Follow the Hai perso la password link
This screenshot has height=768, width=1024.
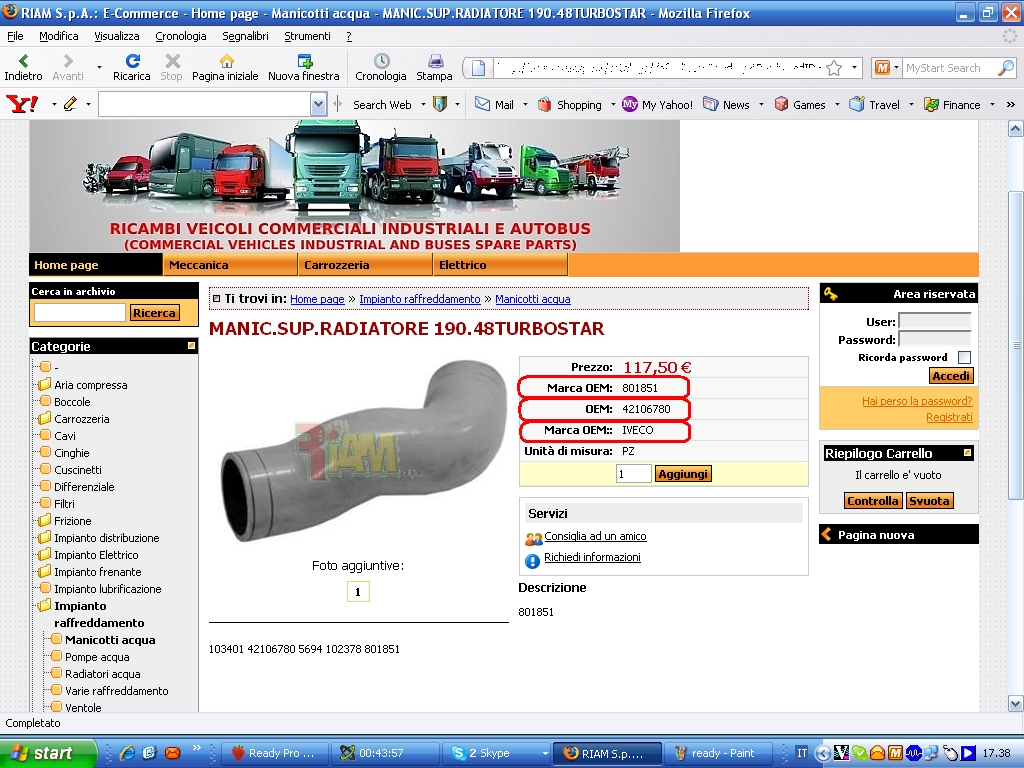click(916, 401)
